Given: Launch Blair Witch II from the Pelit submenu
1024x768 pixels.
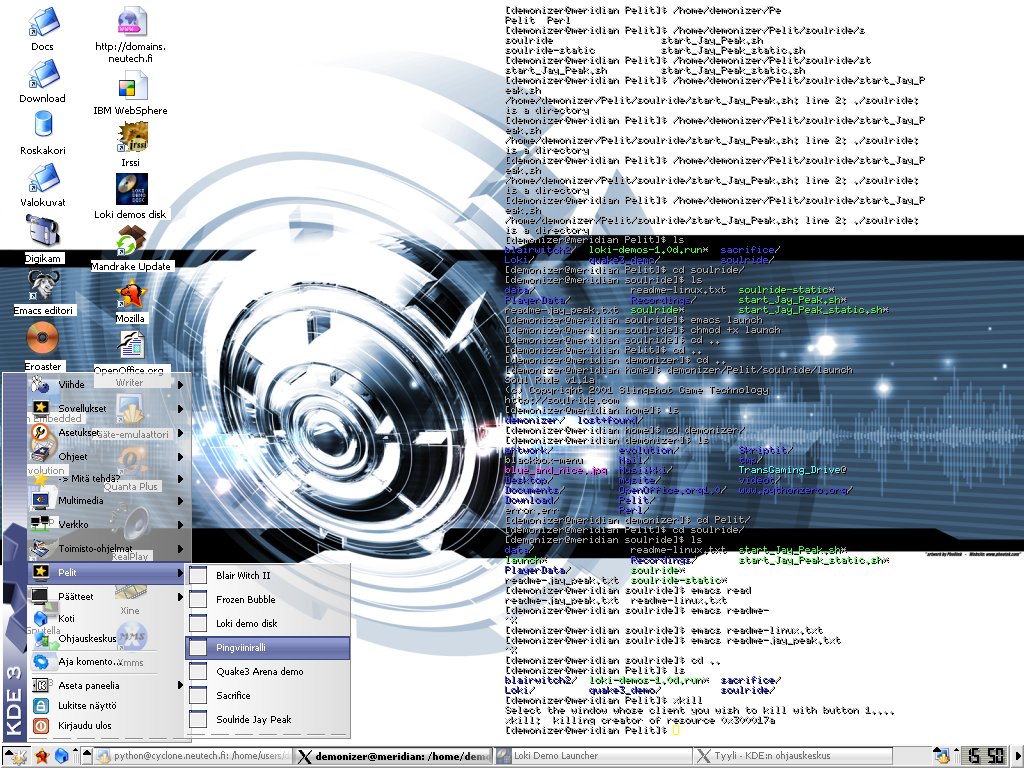Looking at the screenshot, I should tap(268, 575).
